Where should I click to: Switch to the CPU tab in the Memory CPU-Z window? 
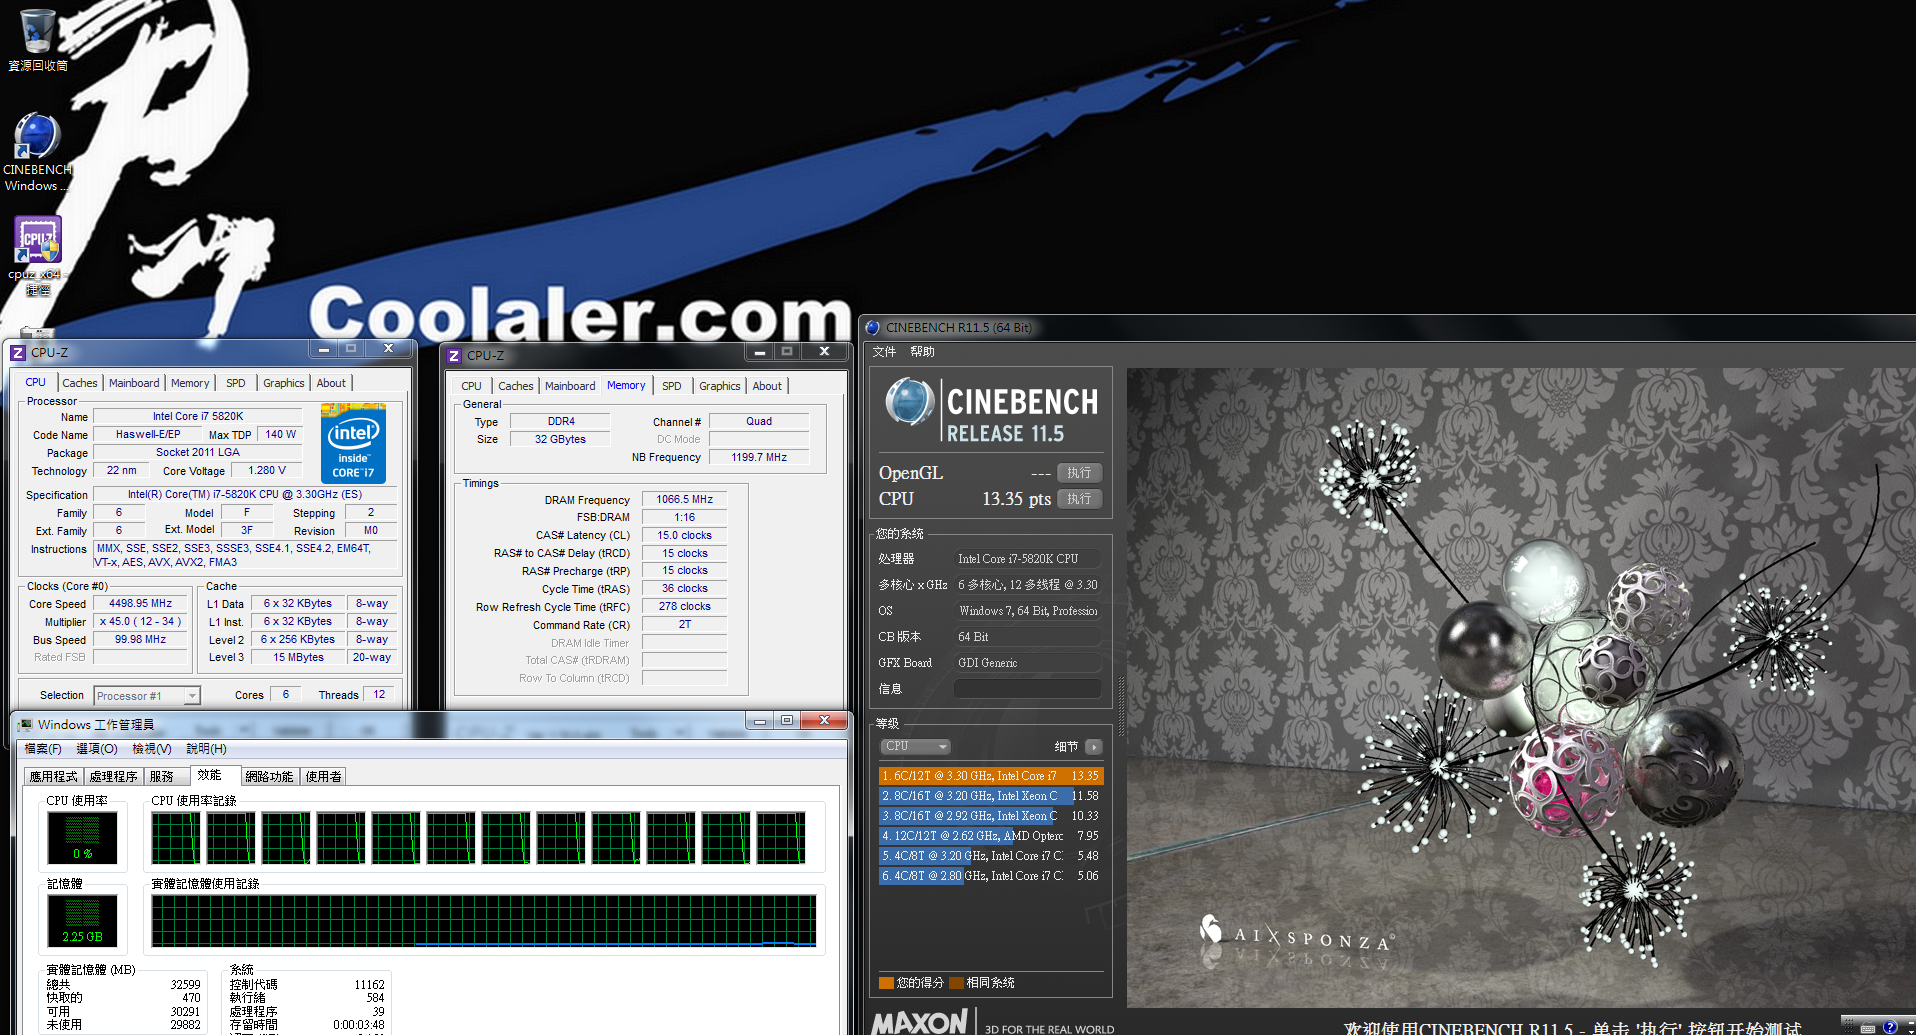pyautogui.click(x=472, y=386)
